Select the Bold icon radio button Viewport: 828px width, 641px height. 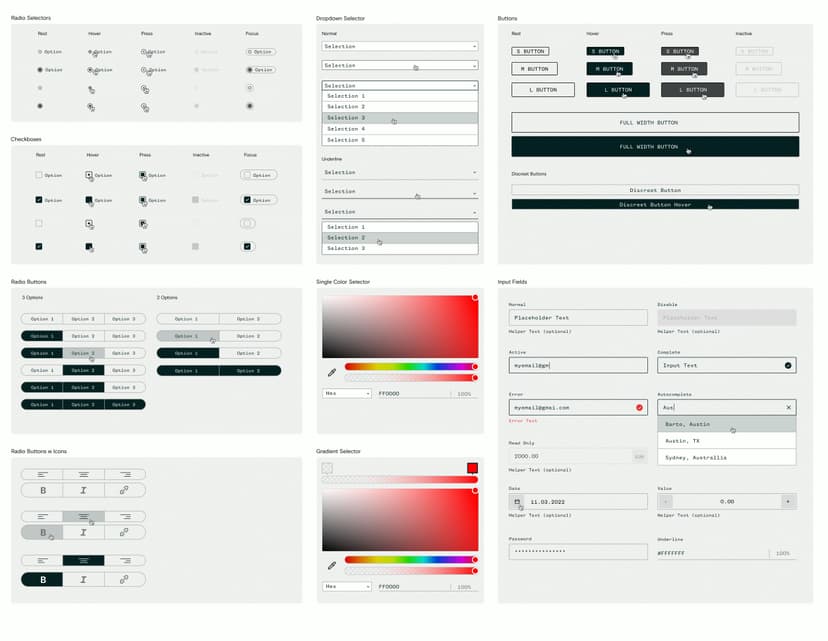[41, 490]
